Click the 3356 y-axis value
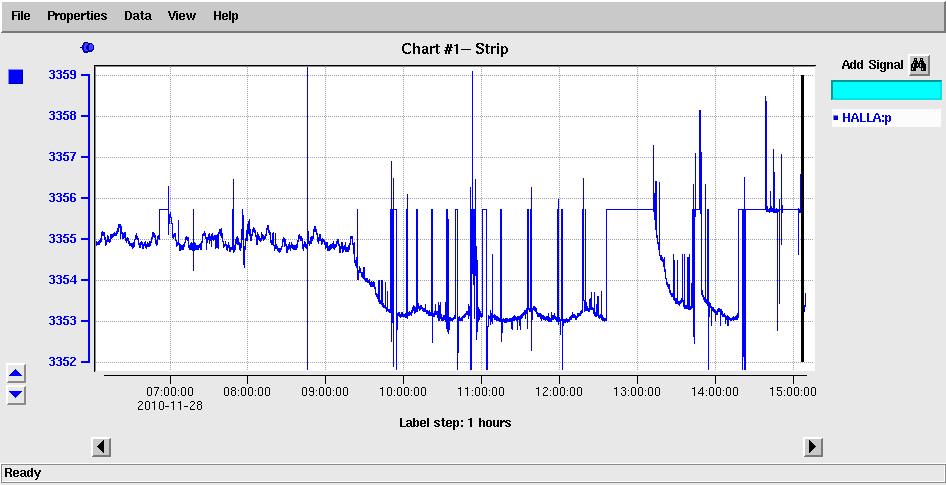Viewport: 946px width, 485px height. pyautogui.click(x=62, y=198)
